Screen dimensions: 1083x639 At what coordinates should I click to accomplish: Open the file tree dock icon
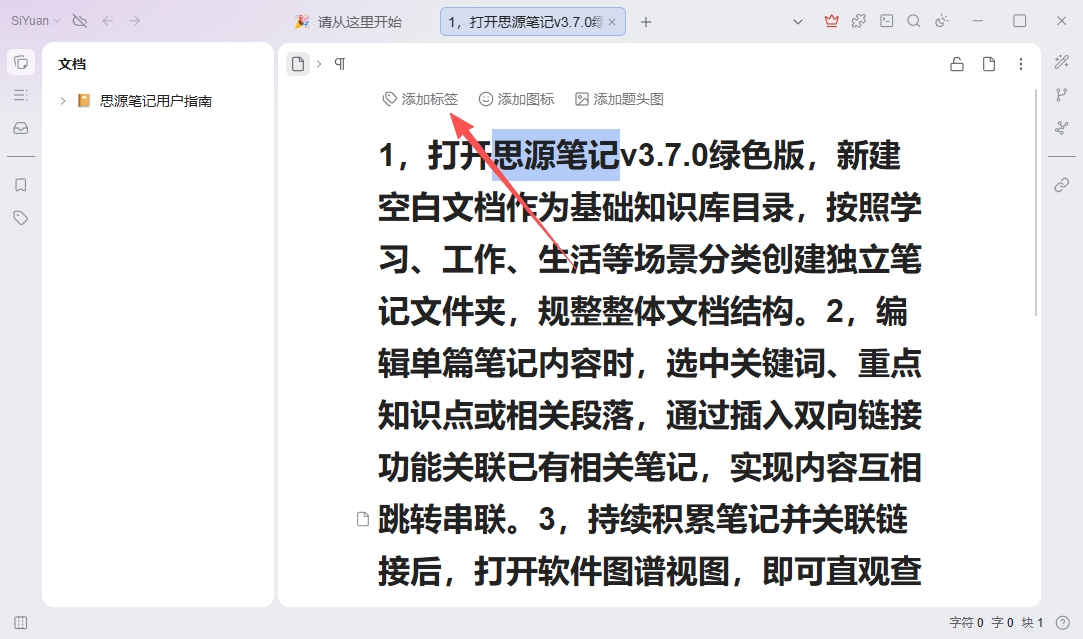(21, 63)
